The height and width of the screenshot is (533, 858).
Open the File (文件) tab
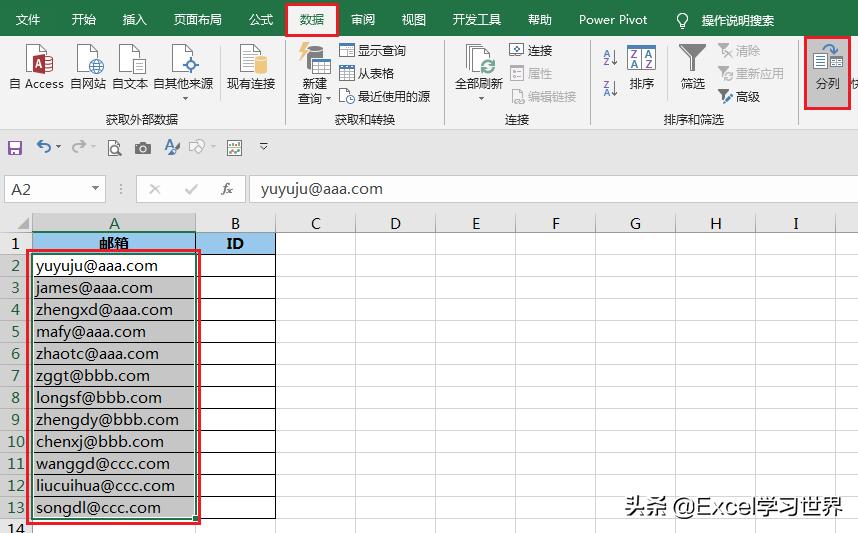pyautogui.click(x=28, y=20)
